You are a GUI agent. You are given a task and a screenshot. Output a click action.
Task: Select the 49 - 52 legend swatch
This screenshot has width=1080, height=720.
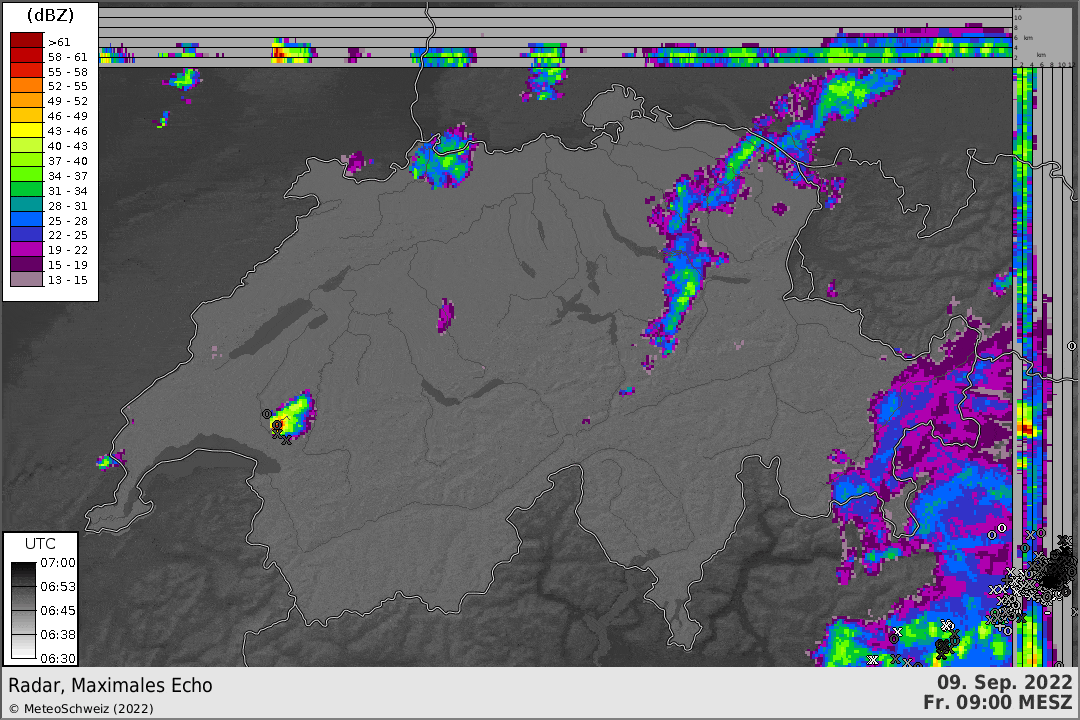[26, 101]
